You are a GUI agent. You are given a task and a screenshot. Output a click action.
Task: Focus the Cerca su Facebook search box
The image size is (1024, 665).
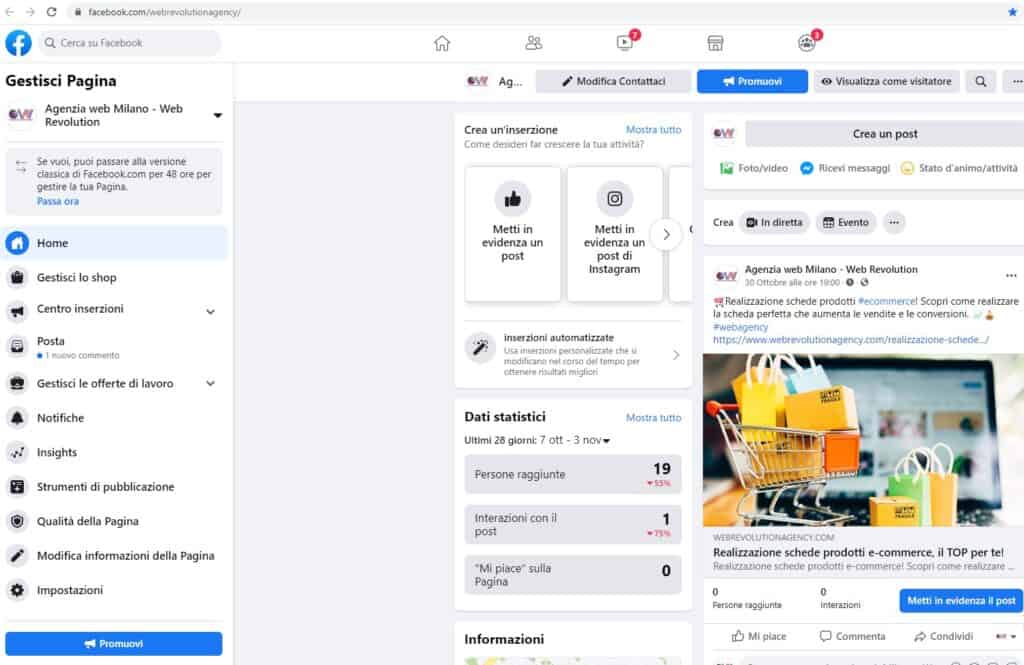coord(129,43)
